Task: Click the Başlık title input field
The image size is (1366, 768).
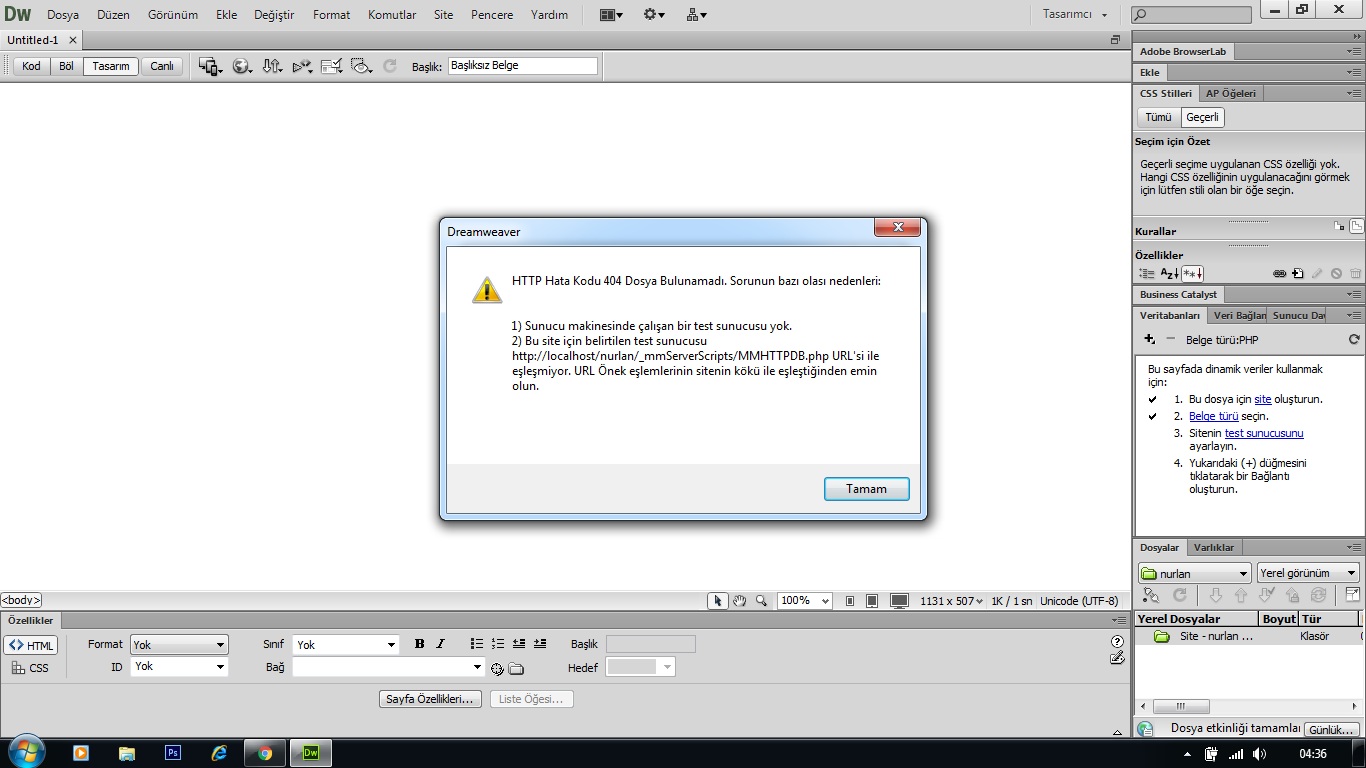Action: tap(522, 66)
